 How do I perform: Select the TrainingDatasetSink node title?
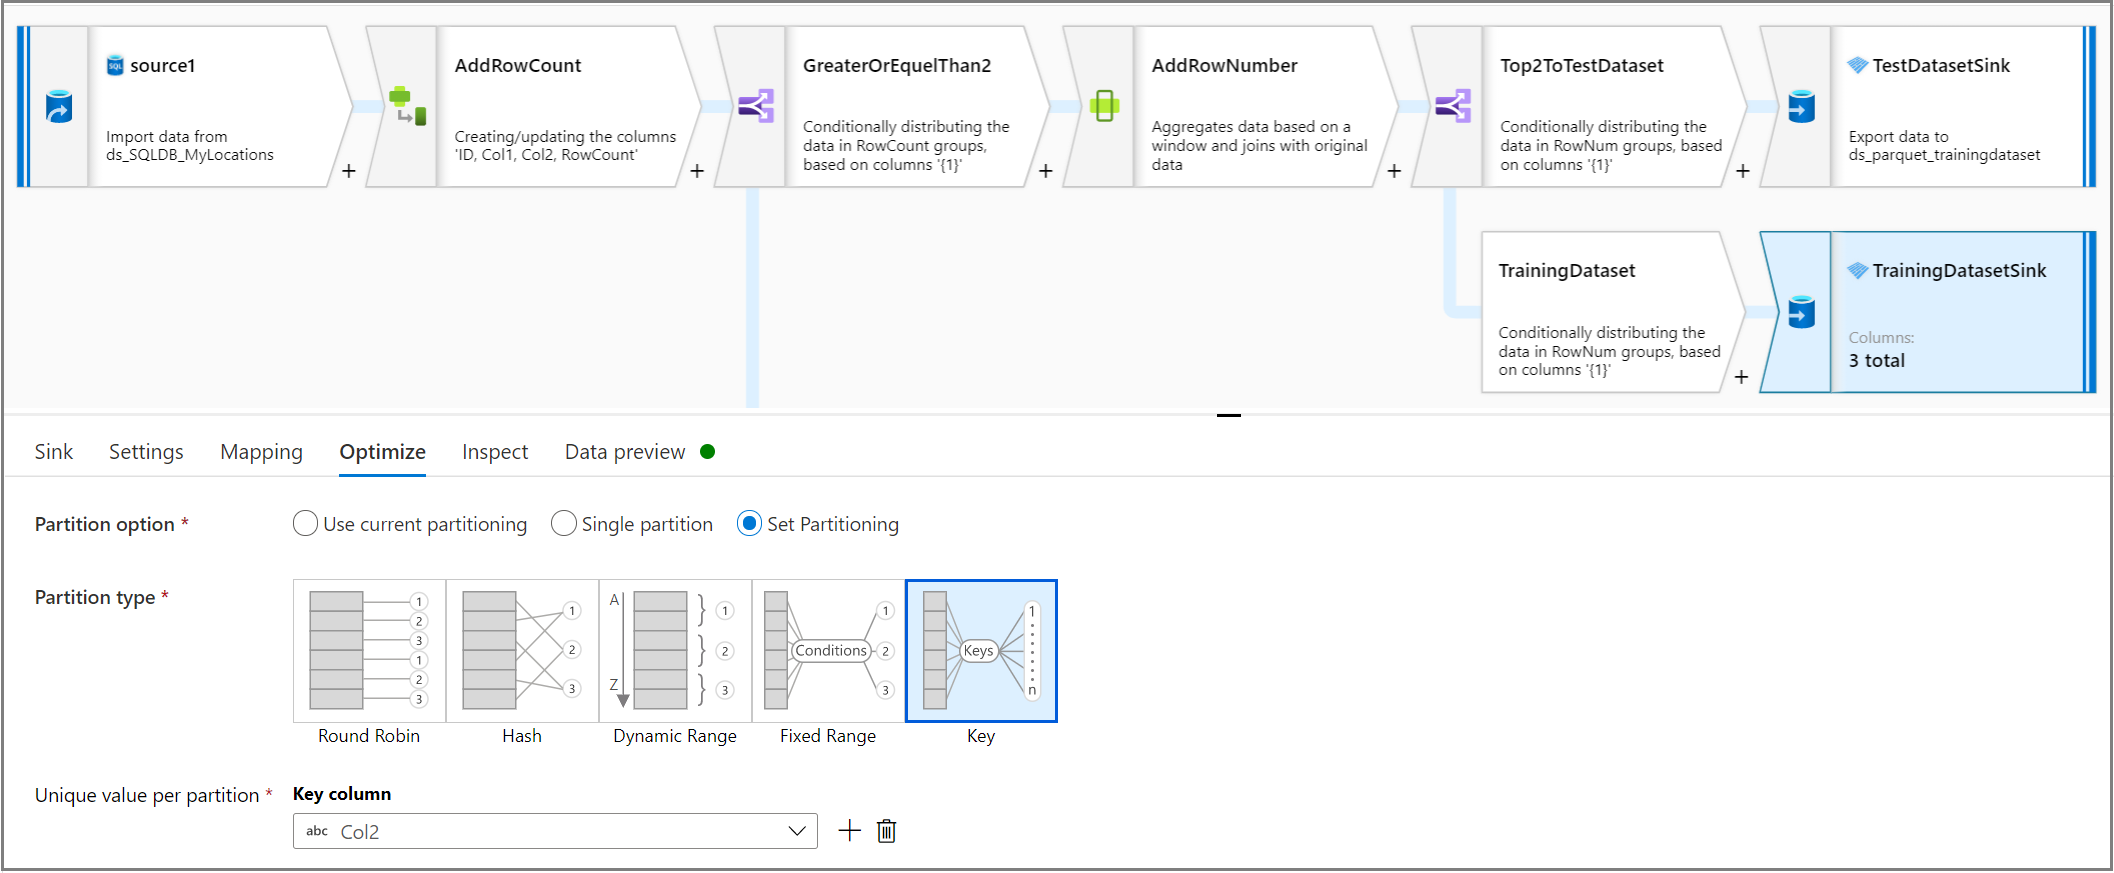coord(1959,271)
